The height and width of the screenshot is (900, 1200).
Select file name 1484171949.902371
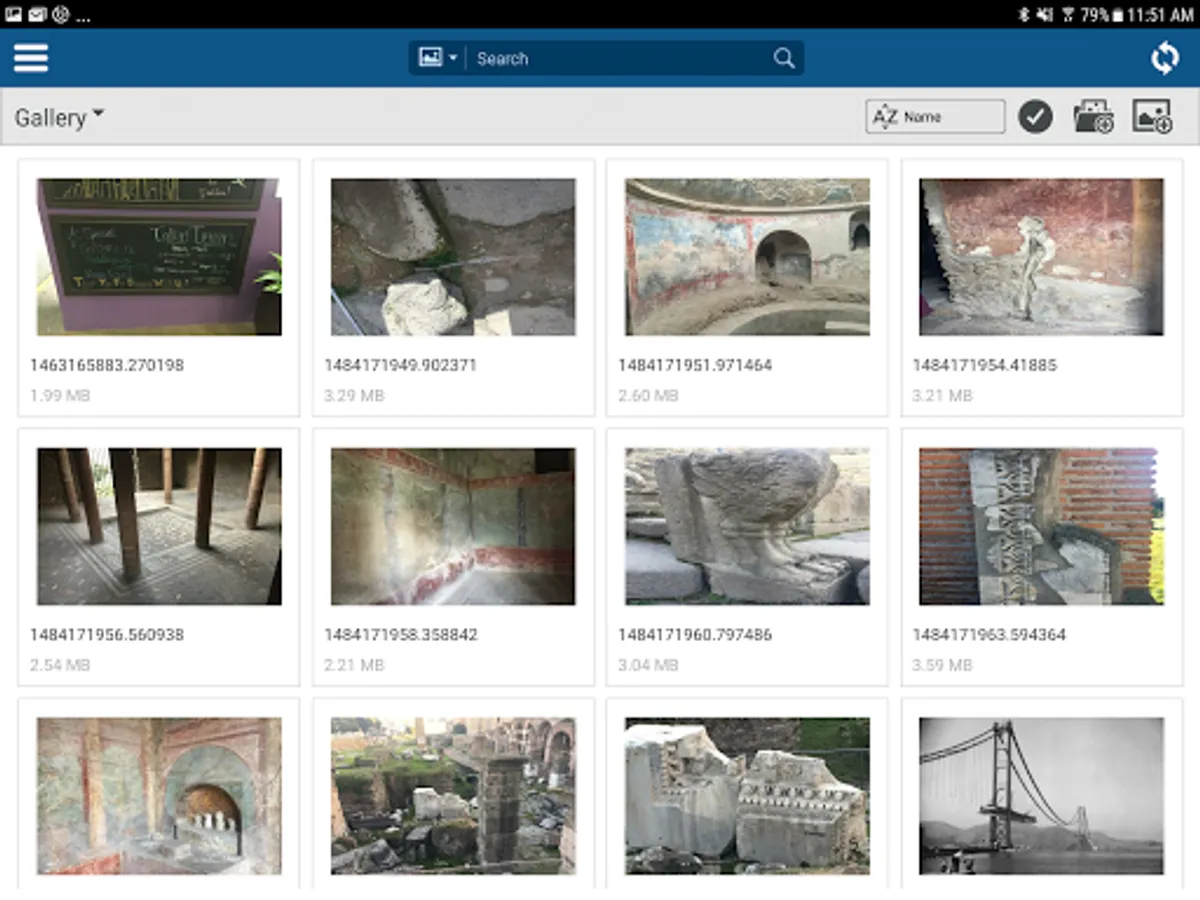pos(401,365)
